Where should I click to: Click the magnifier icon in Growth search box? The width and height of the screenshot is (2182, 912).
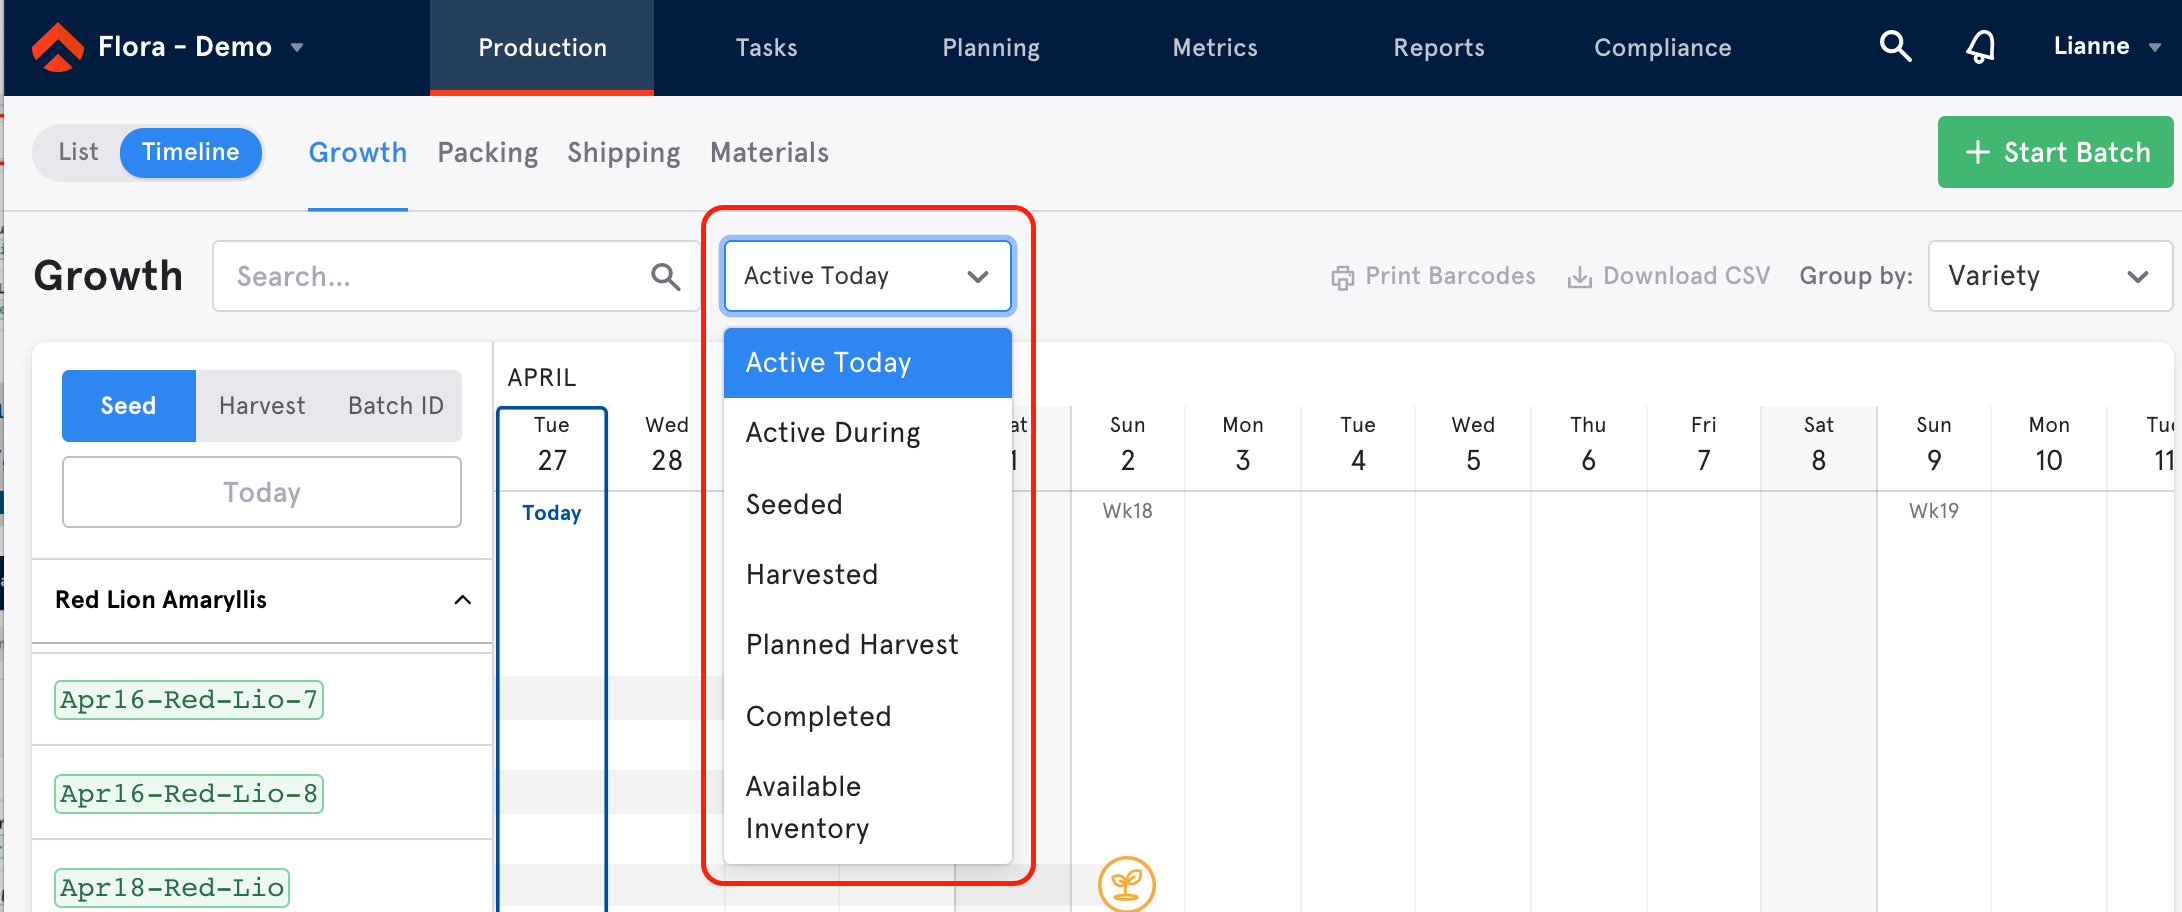coord(666,276)
